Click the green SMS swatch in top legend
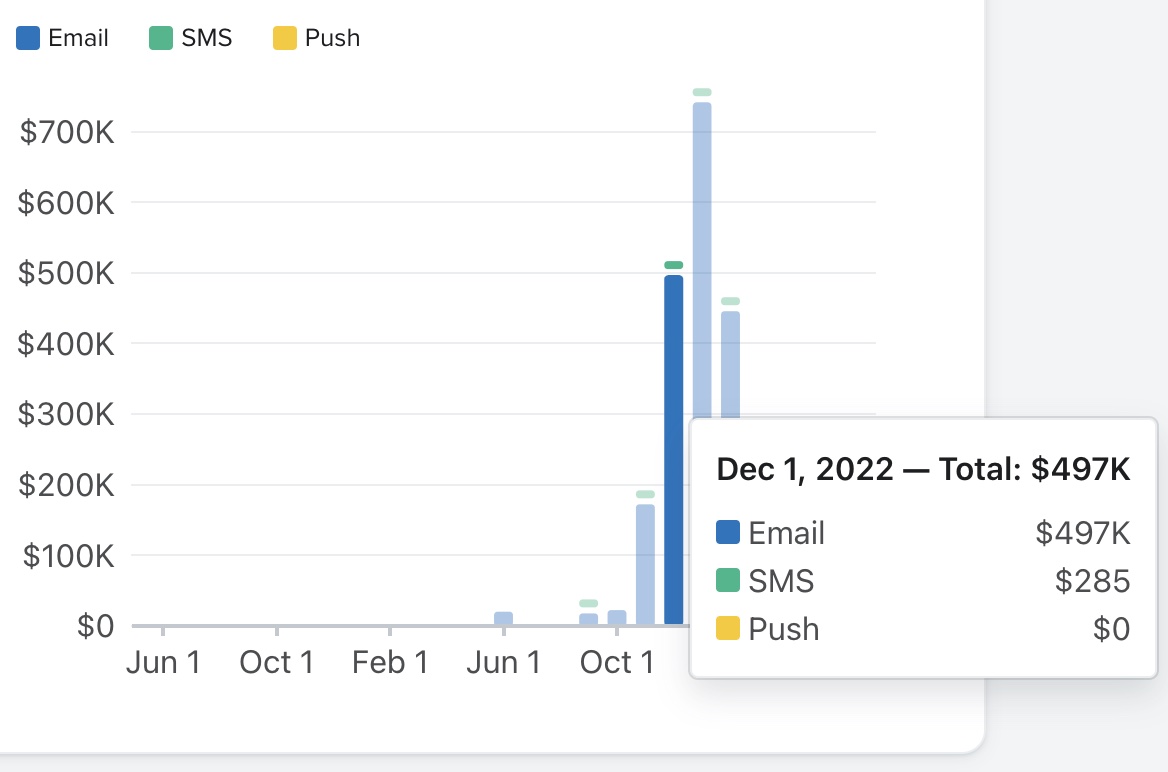 point(161,39)
